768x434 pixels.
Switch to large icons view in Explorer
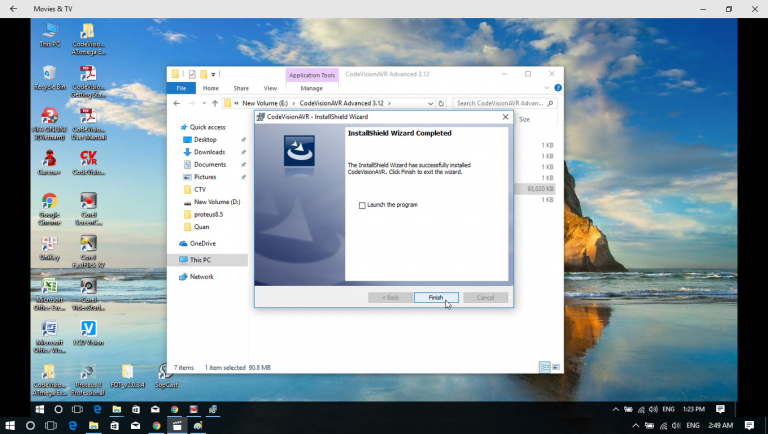click(555, 368)
